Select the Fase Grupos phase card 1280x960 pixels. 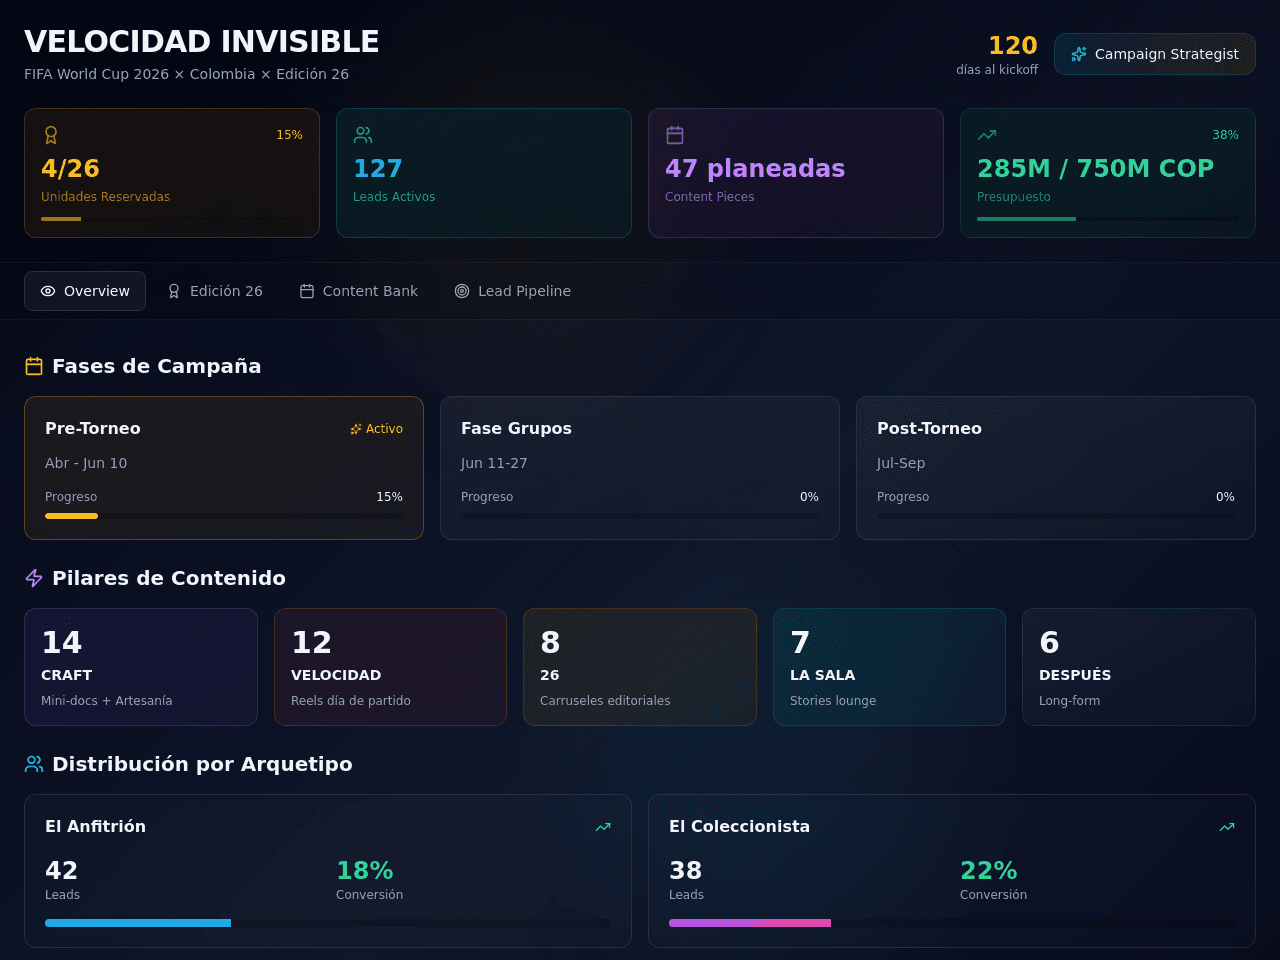click(640, 468)
